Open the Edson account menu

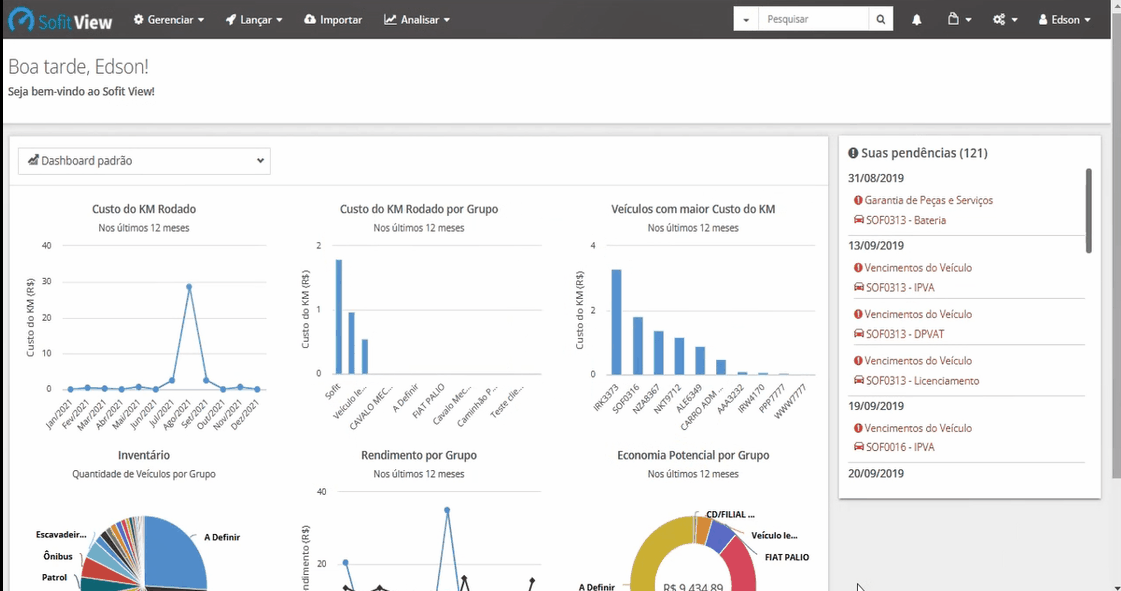1065,20
